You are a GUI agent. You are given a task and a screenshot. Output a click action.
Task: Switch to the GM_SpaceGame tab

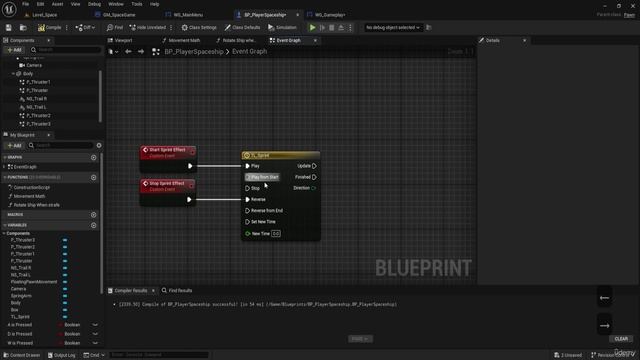(x=119, y=15)
